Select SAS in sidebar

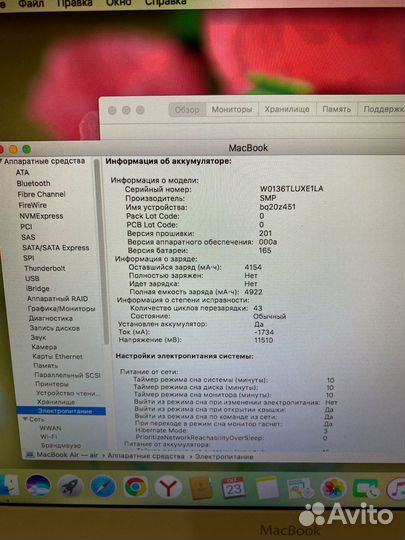(28, 237)
